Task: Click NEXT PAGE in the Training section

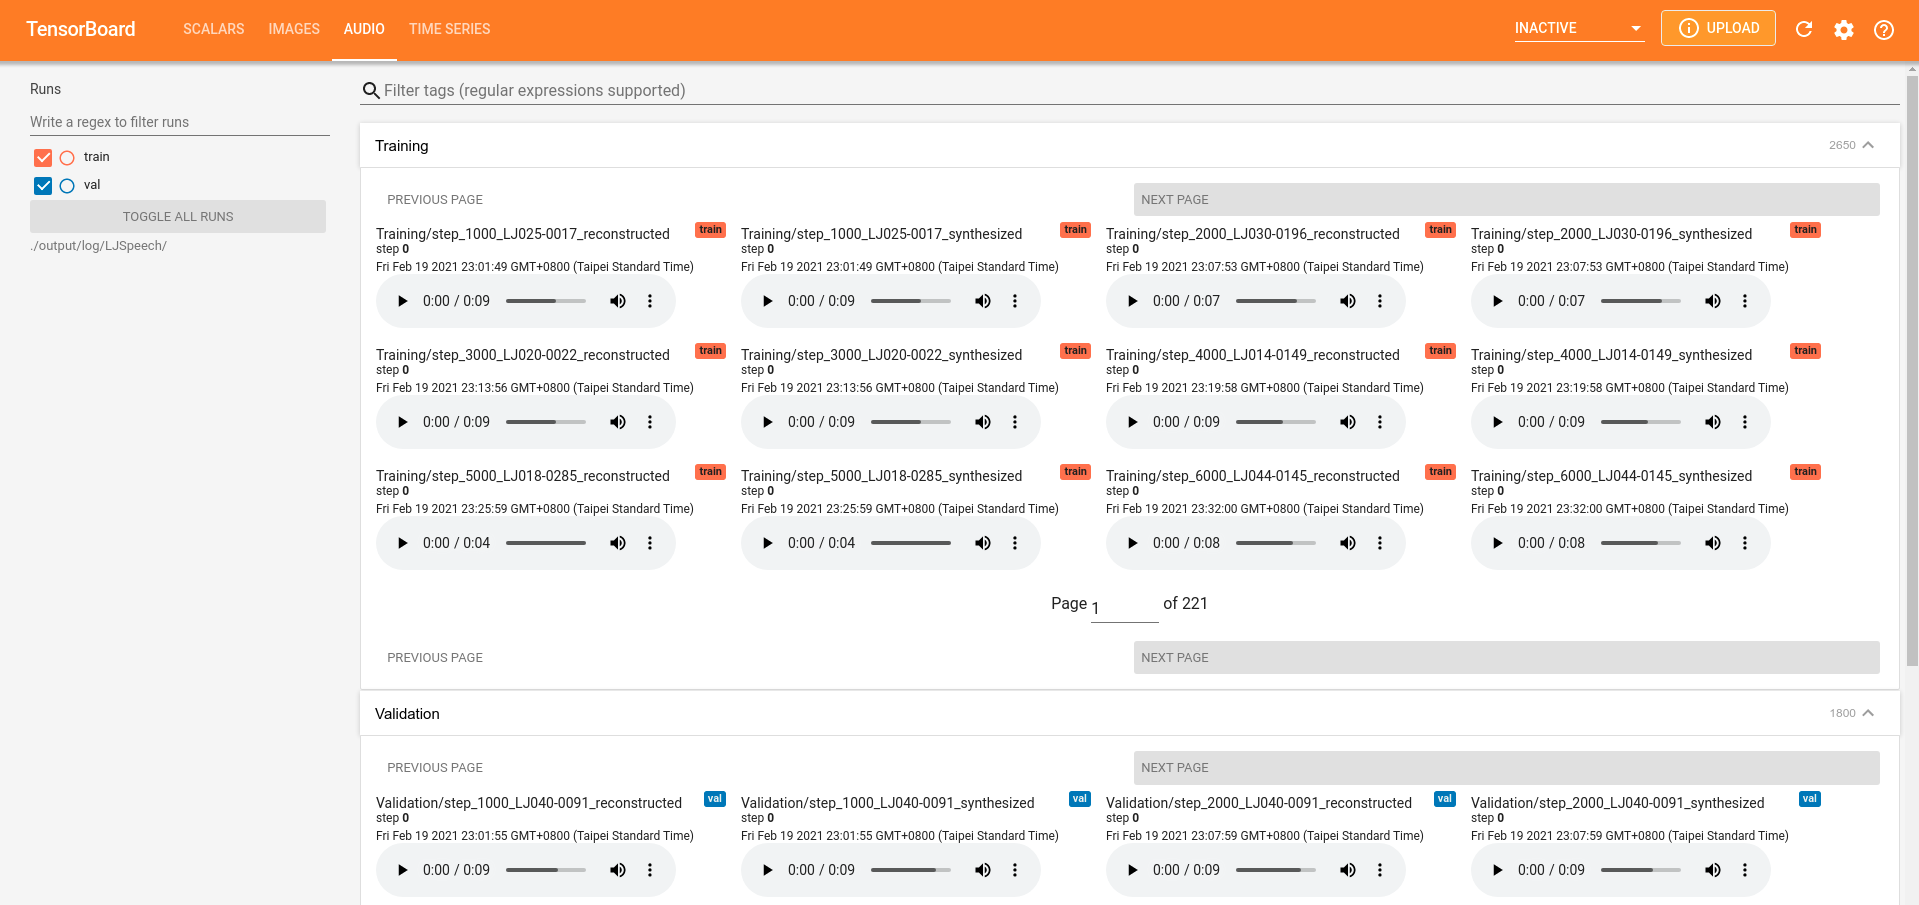Action: coord(1505,199)
